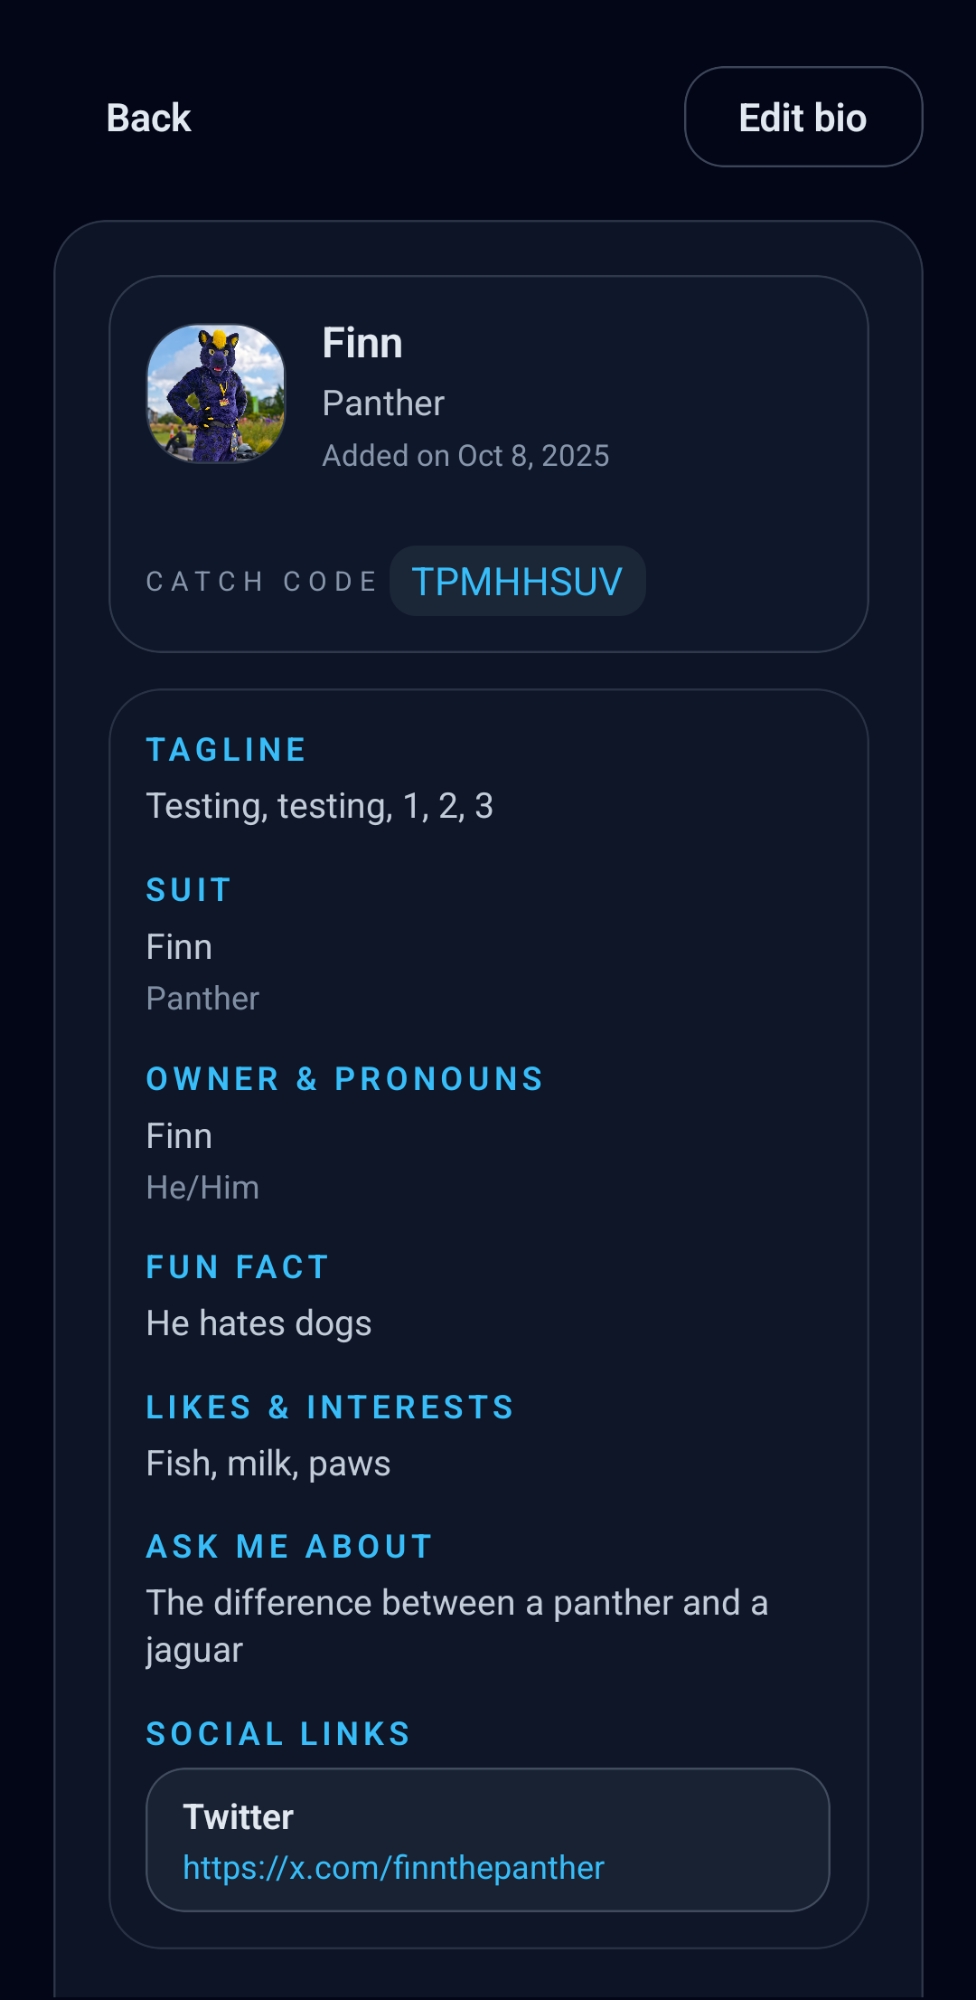The height and width of the screenshot is (2000, 976).
Task: Open the Edit bio button
Action: click(802, 118)
